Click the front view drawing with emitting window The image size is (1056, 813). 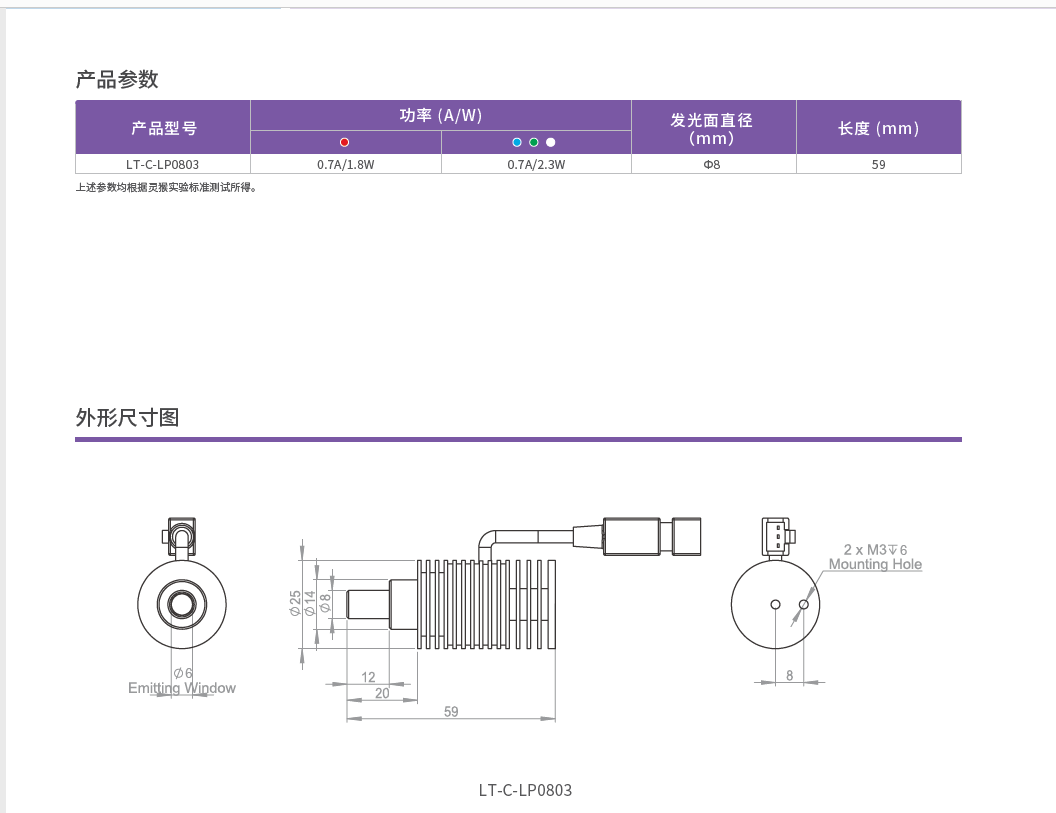click(182, 585)
